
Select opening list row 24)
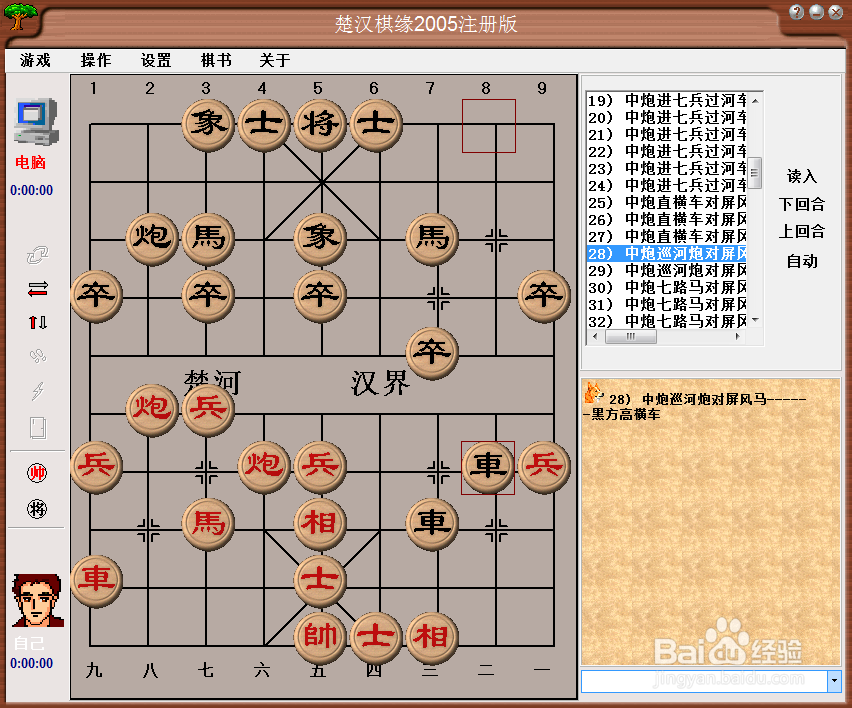coord(667,185)
